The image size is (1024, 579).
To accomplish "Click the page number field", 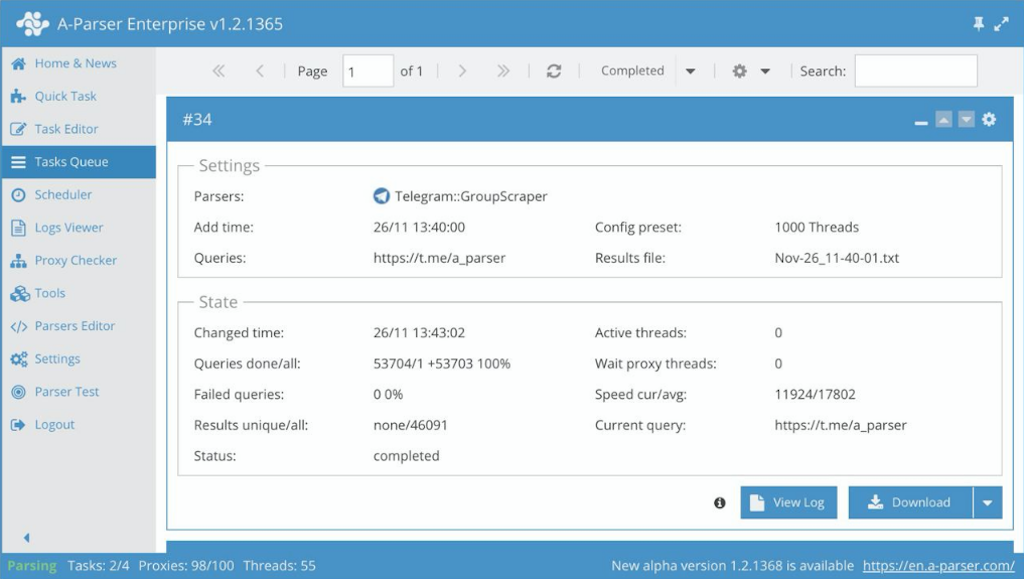I will point(368,71).
